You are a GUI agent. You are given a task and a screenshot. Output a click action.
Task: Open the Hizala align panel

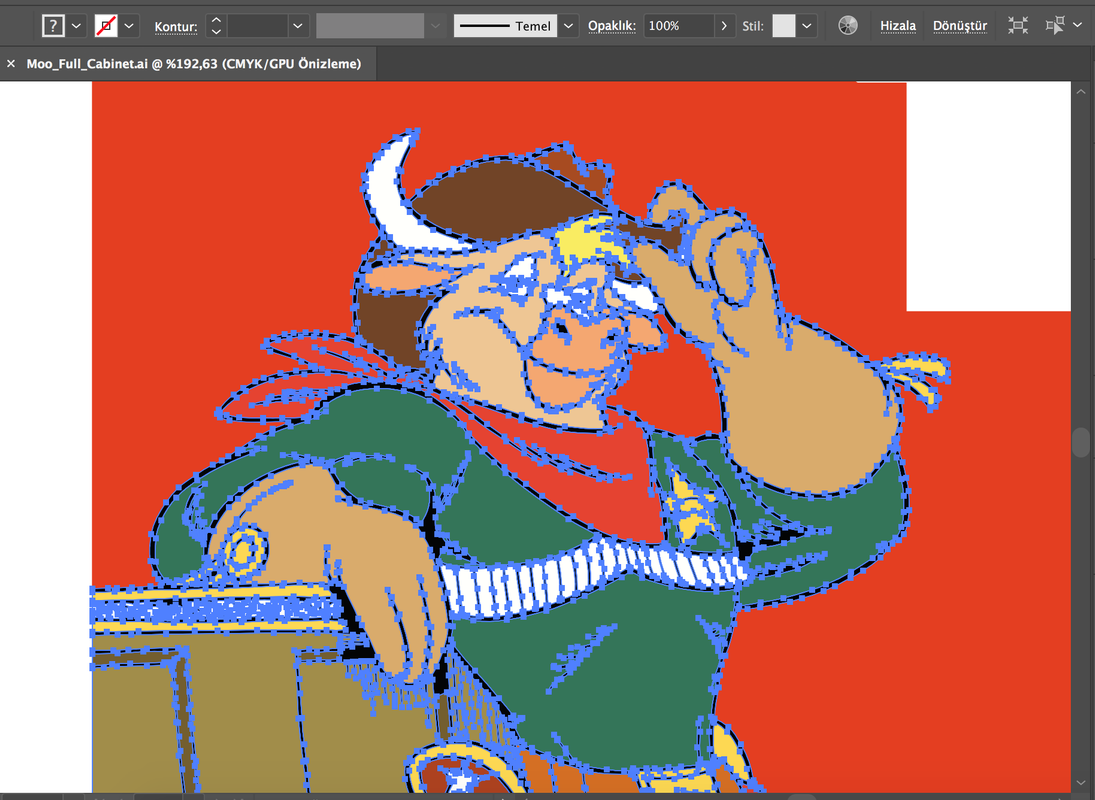point(897,26)
